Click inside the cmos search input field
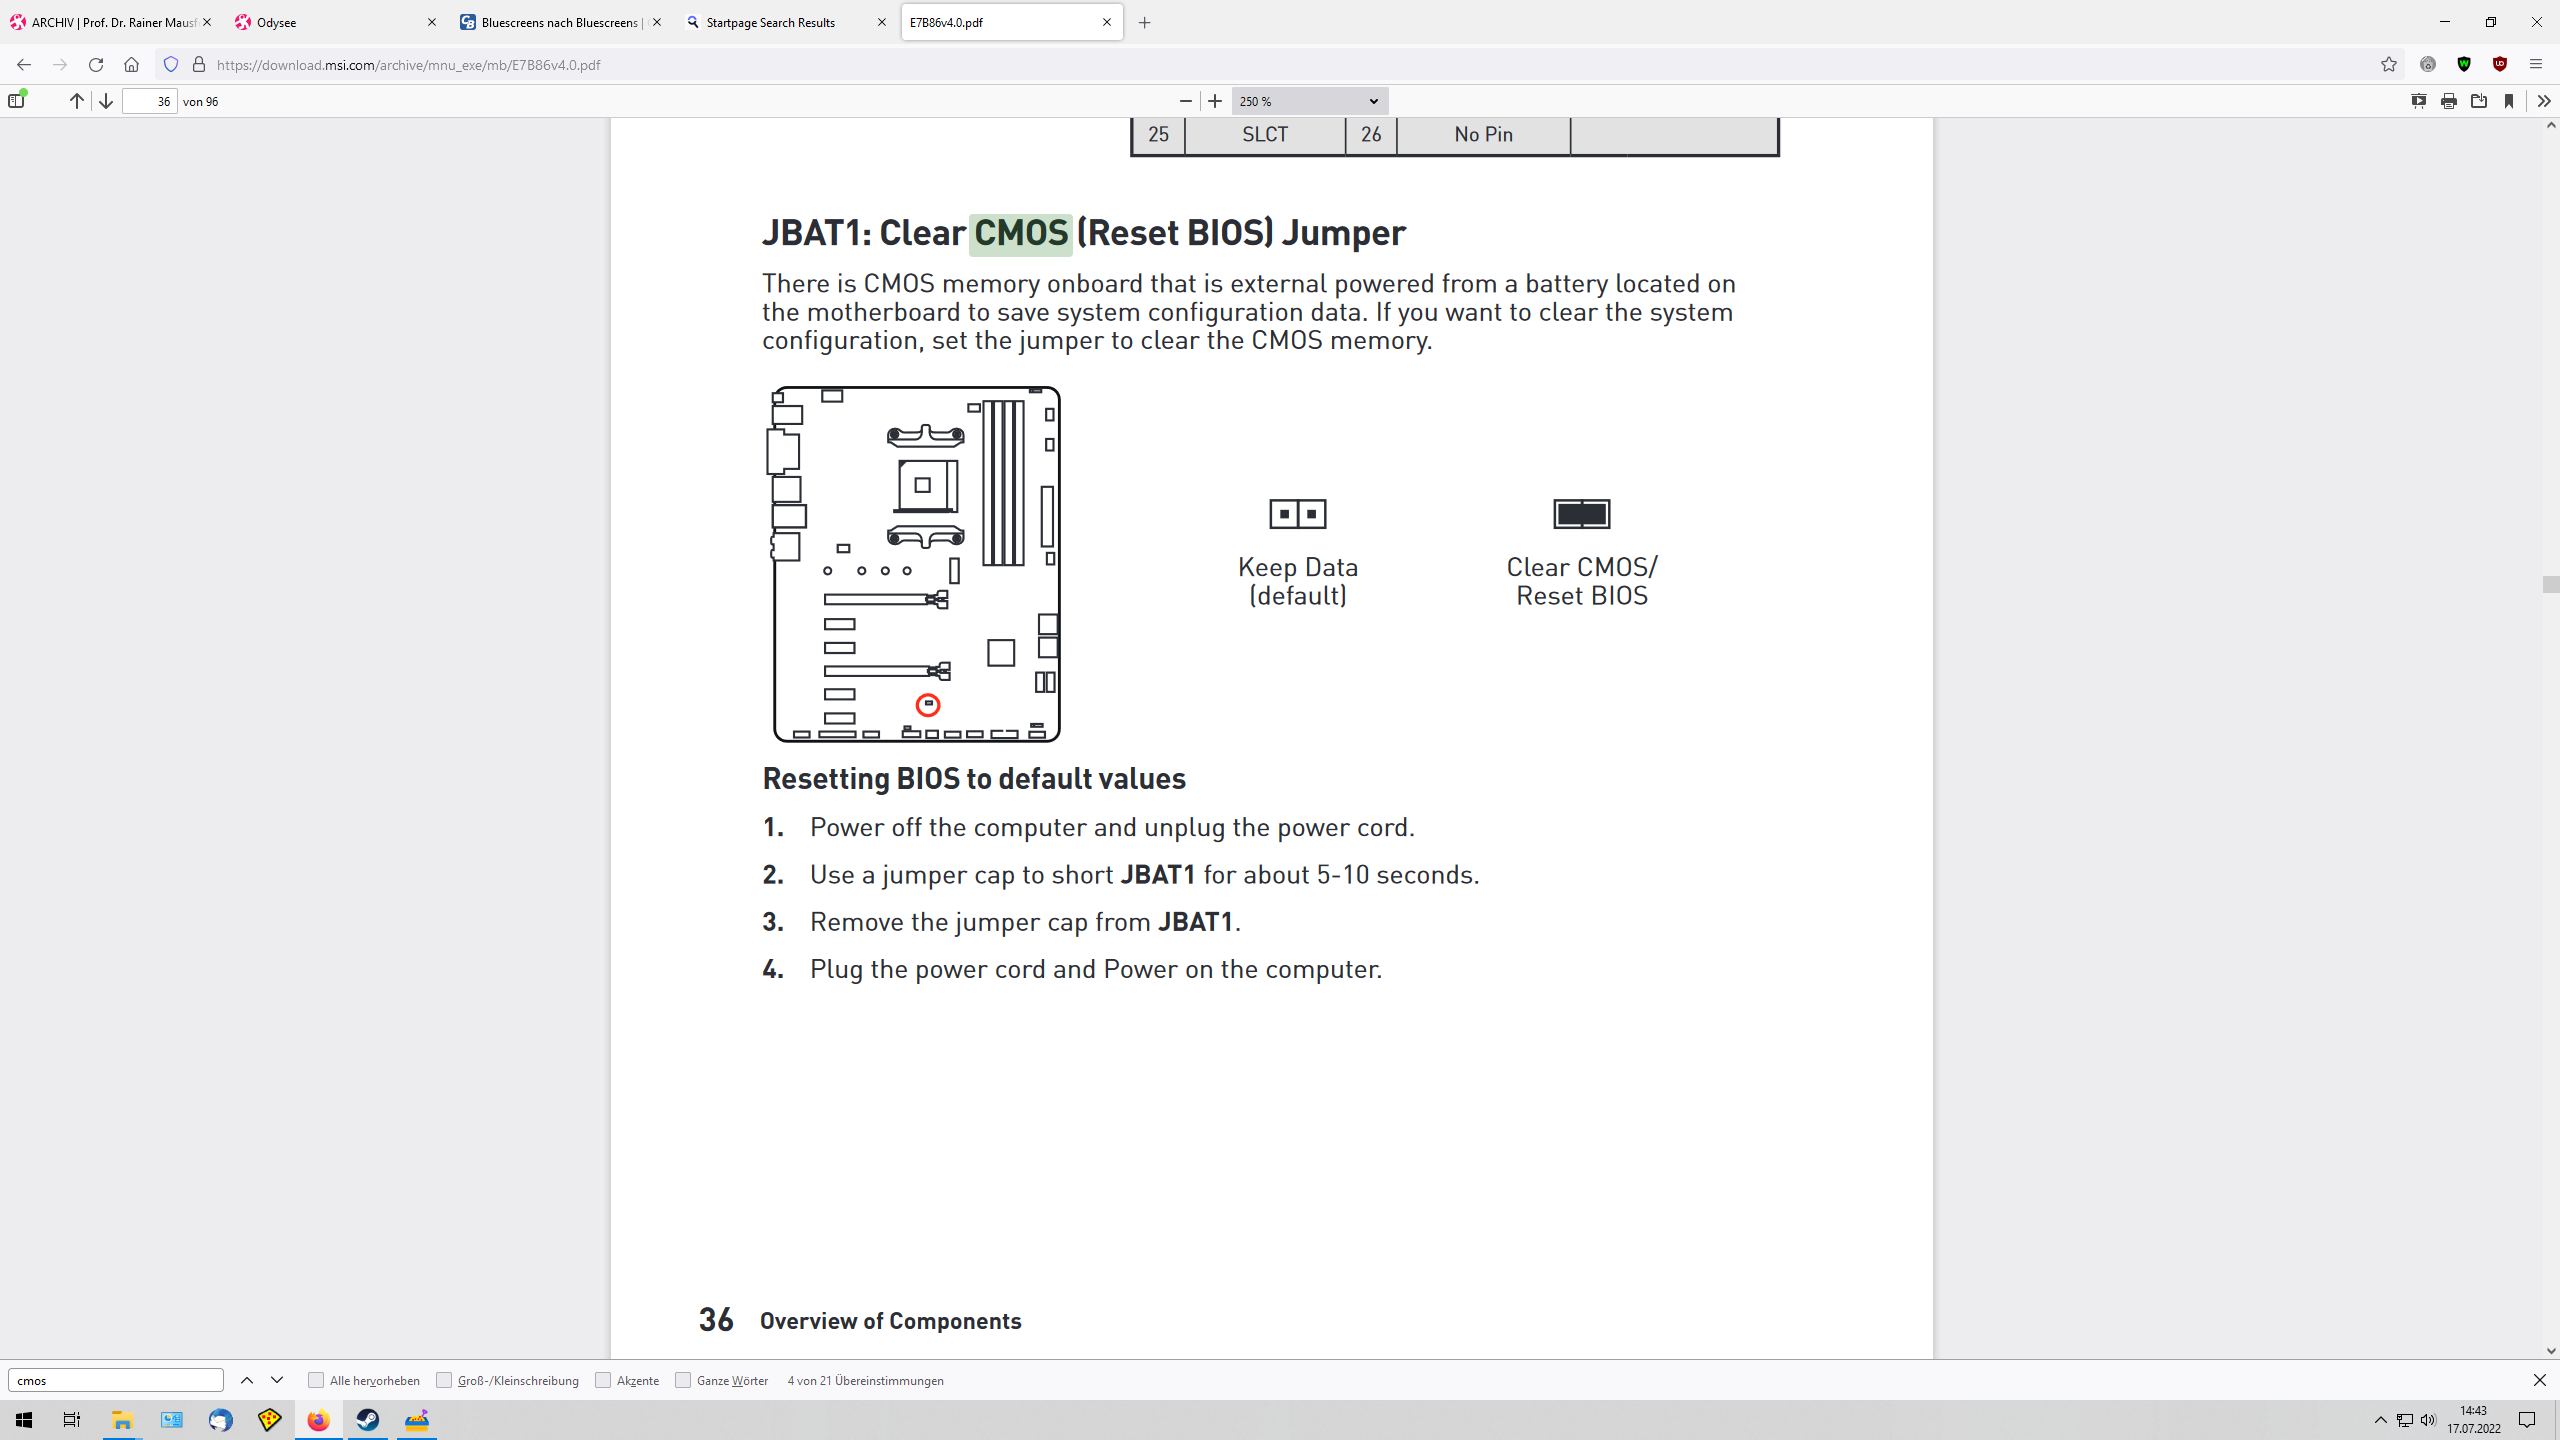The height and width of the screenshot is (1440, 2560). pos(115,1380)
